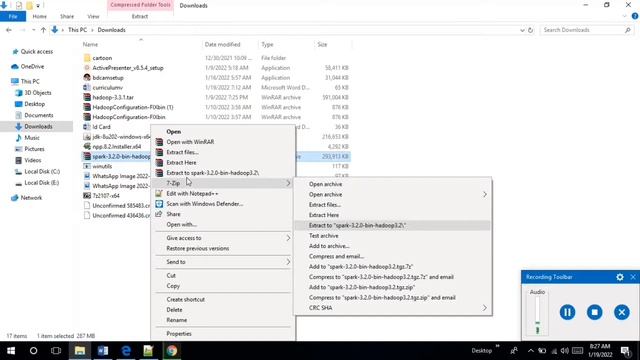Choose WinRAR Extract files... entry

click(x=222, y=152)
